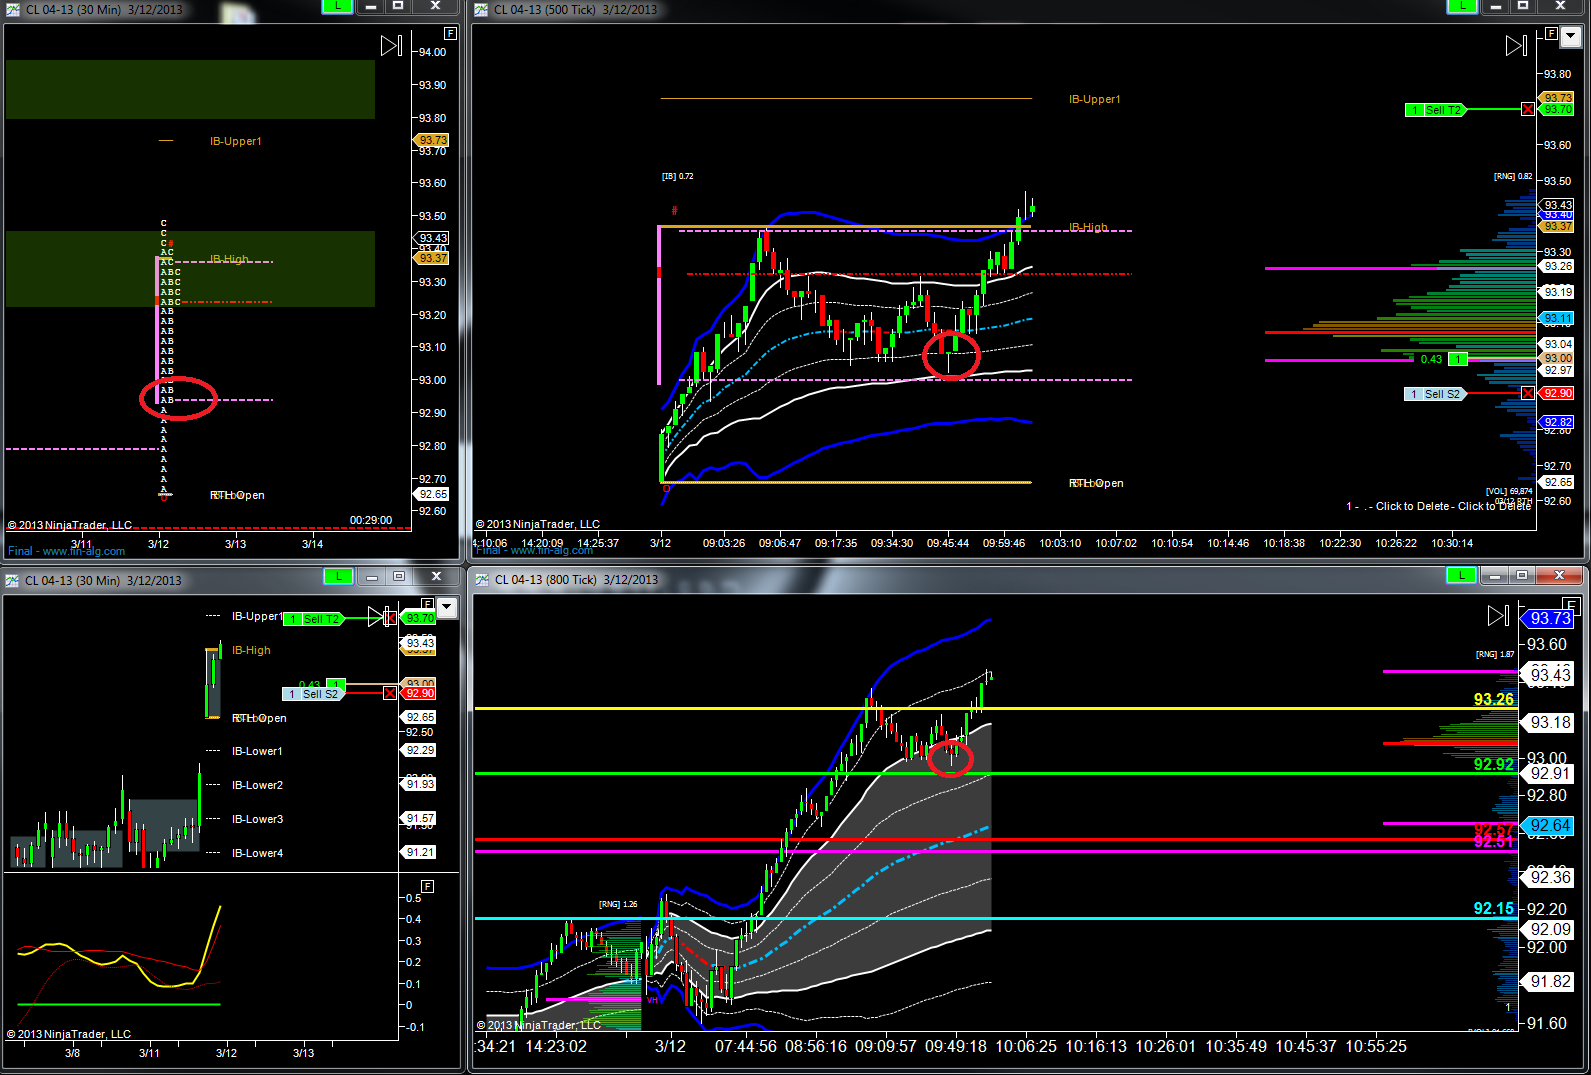Select the Sell S2 order label in bottom-left chart

(313, 694)
